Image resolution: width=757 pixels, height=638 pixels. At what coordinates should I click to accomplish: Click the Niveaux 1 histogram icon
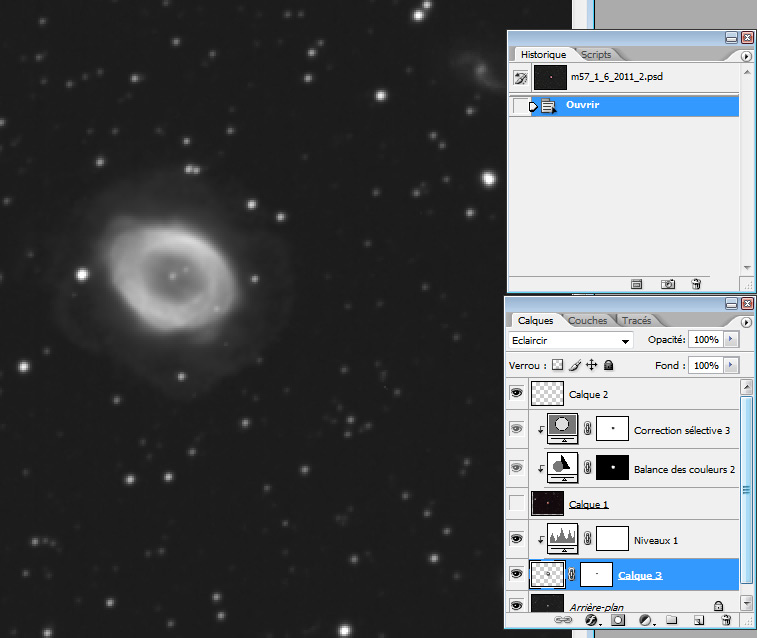562,539
